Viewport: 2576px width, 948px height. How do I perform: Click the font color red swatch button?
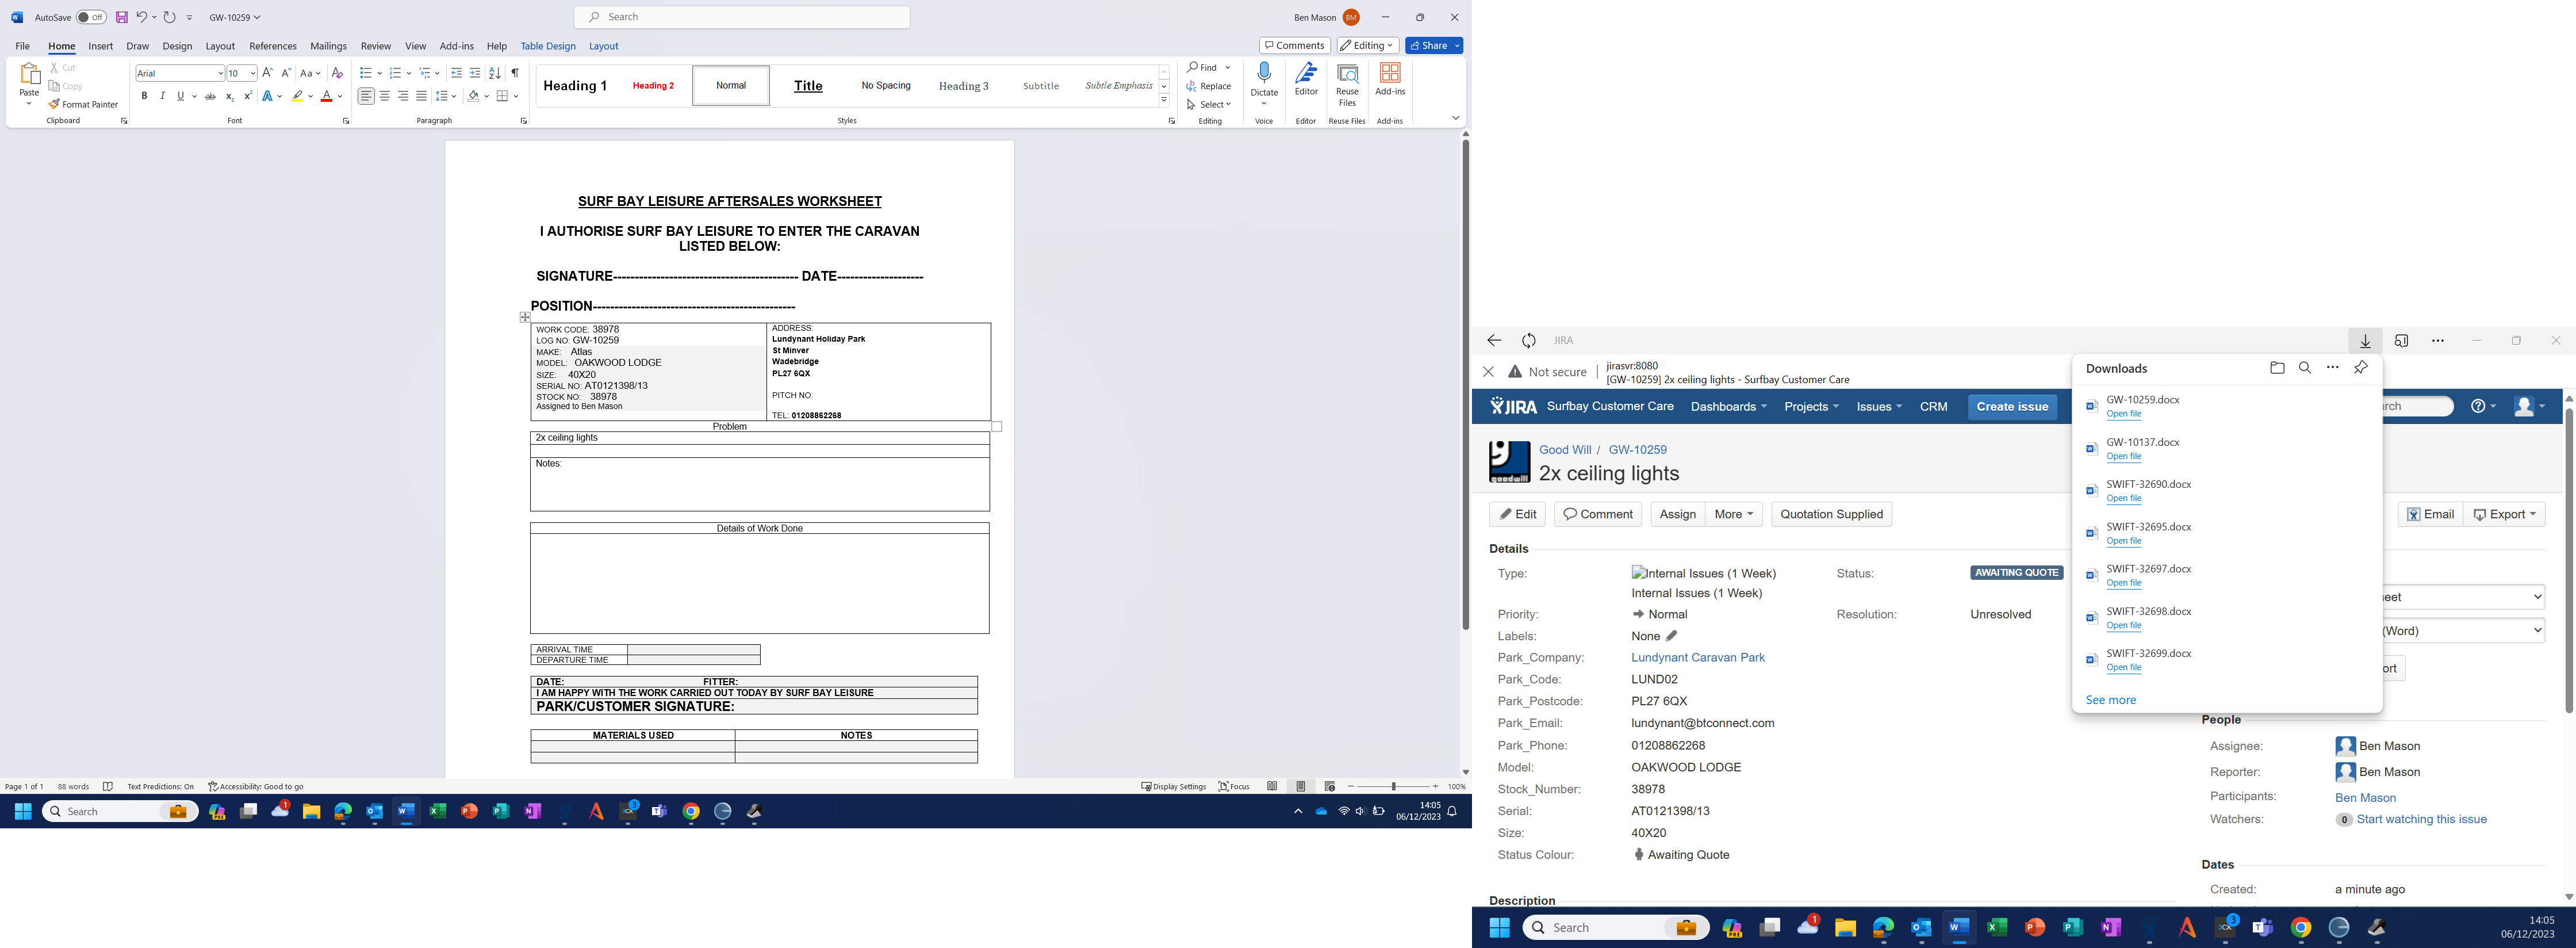click(326, 96)
